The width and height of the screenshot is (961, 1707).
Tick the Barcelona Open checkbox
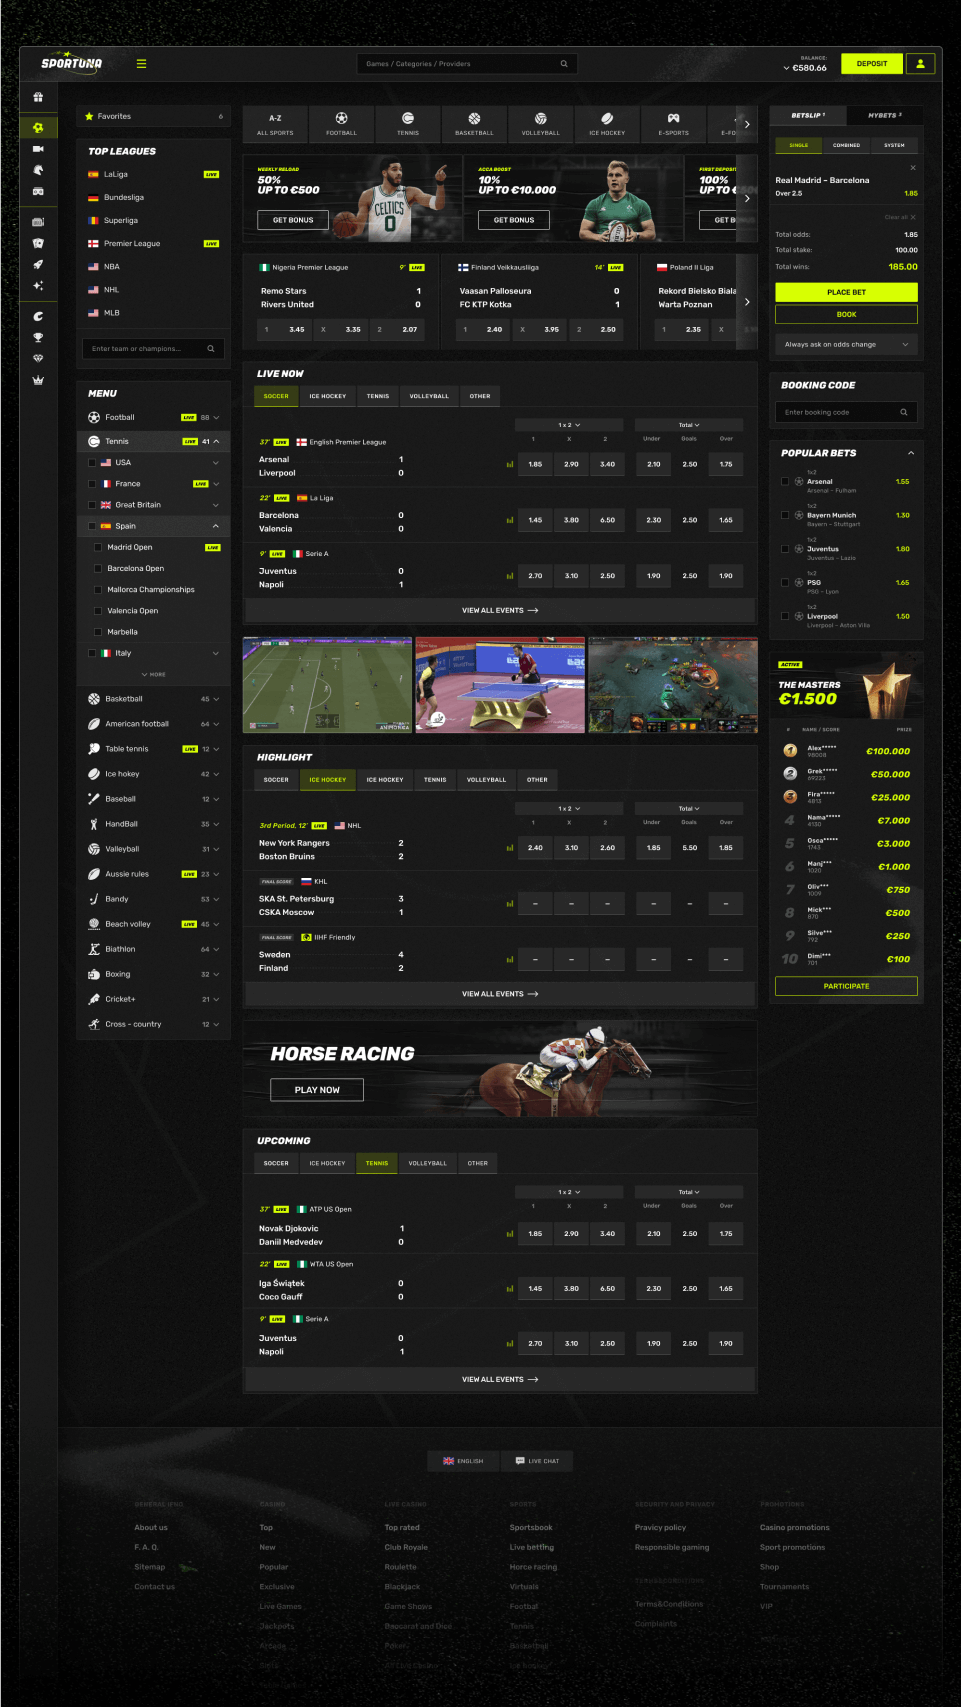click(98, 568)
